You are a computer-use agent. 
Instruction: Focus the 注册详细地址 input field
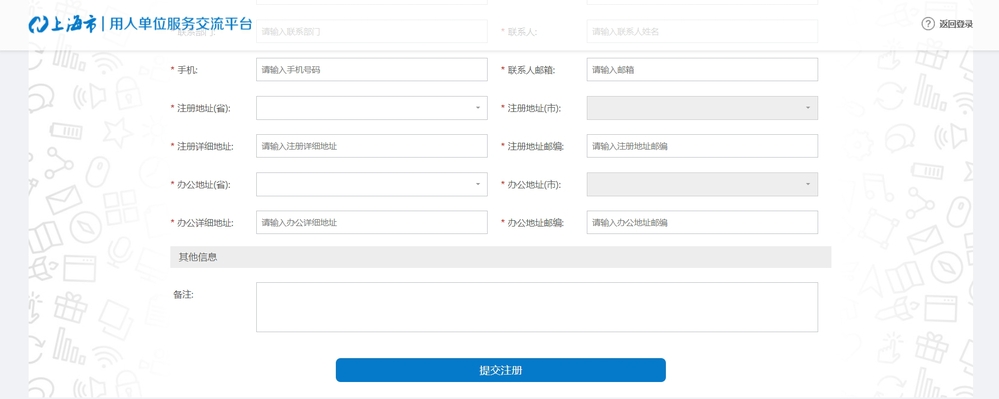click(x=372, y=146)
